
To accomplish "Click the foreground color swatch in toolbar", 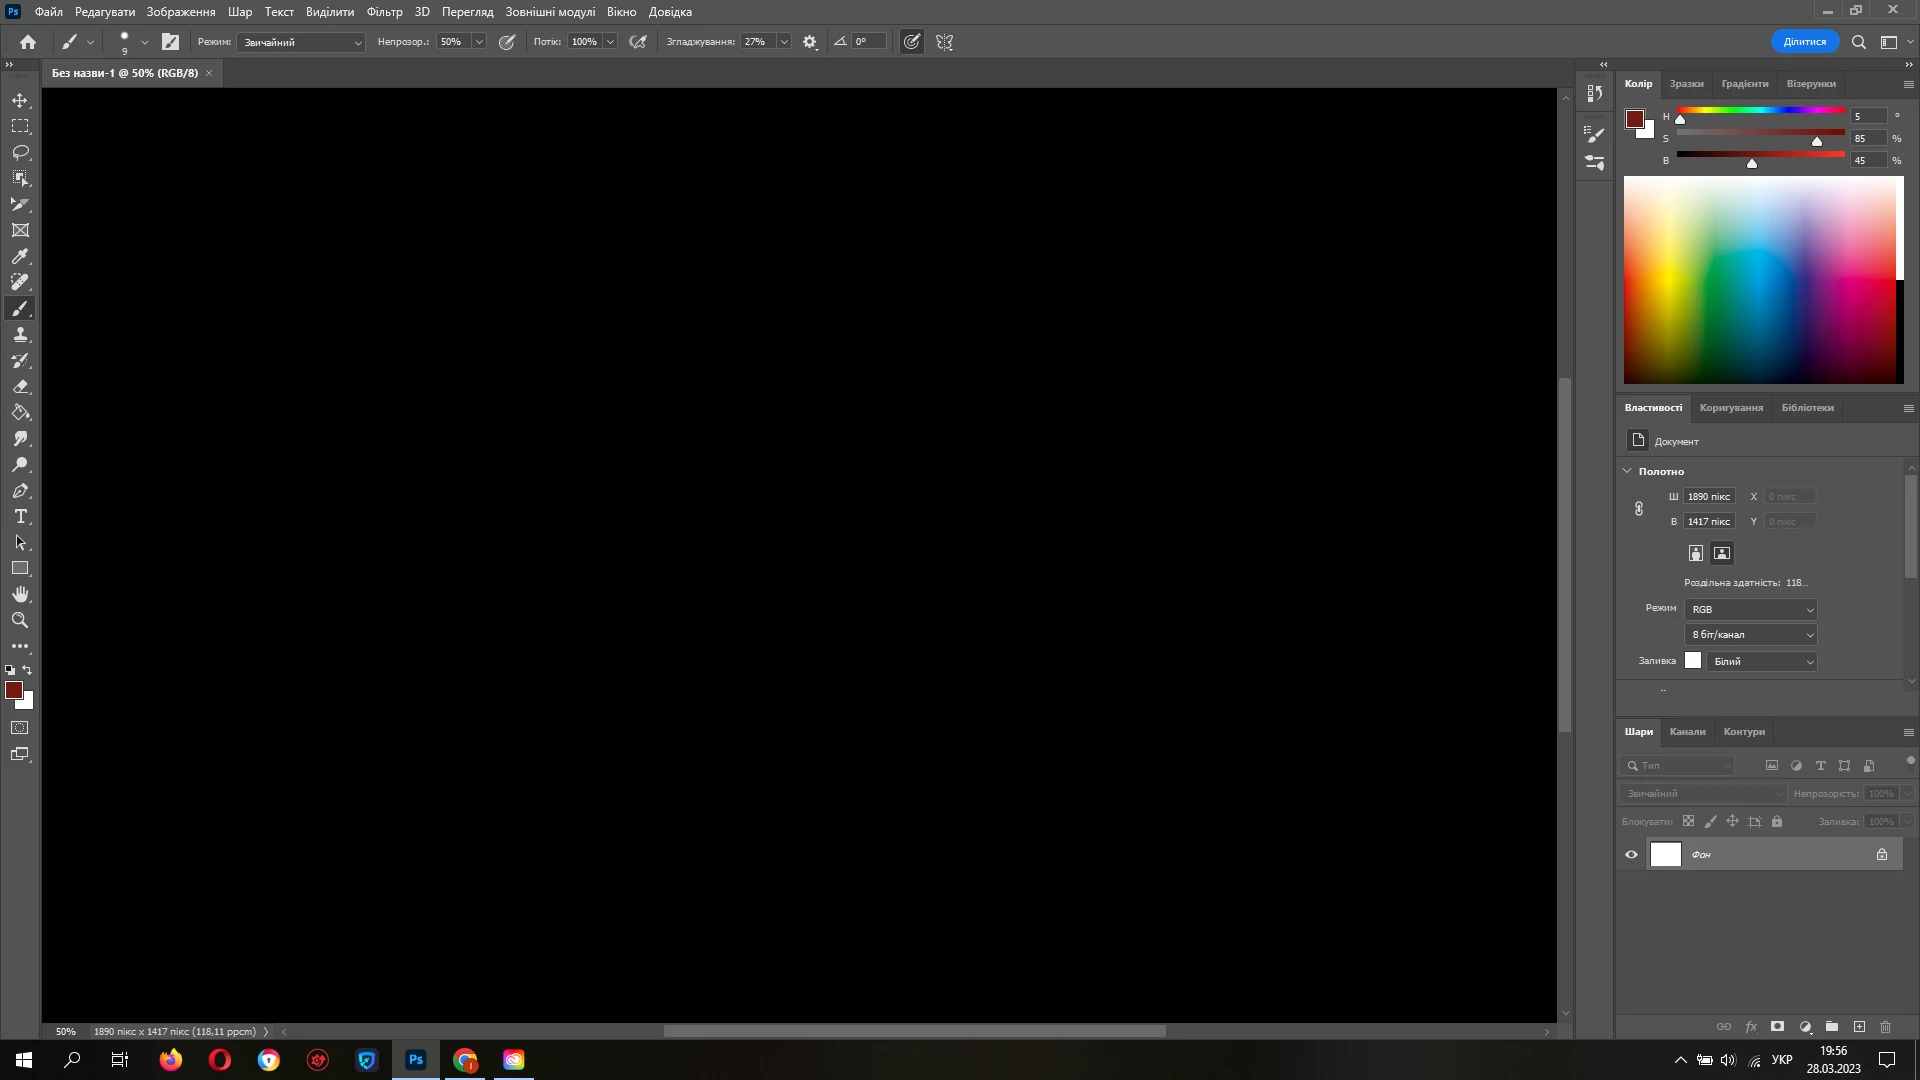I will tap(14, 690).
